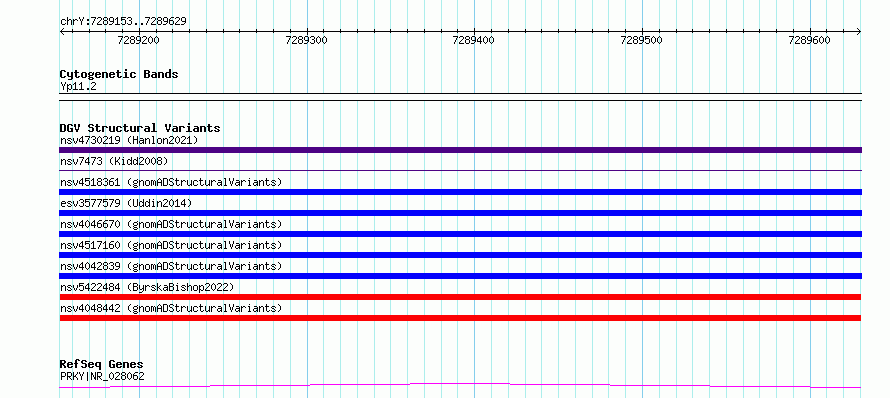This screenshot has width=890, height=398.
Task: Click ruler position 7289600
Action: (x=809, y=40)
